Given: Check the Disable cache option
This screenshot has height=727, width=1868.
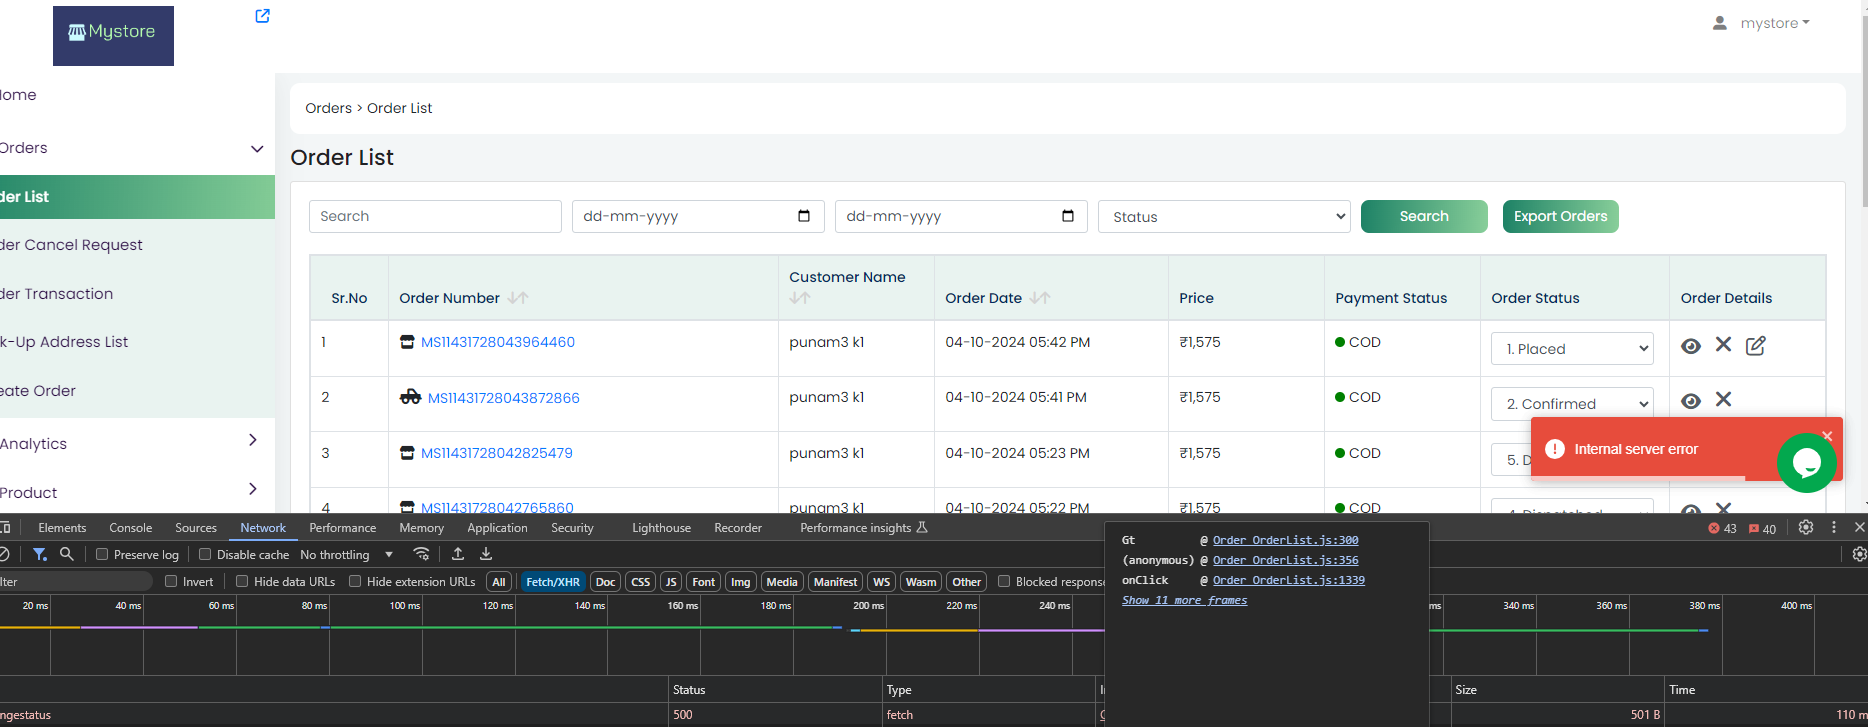Looking at the screenshot, I should pos(205,554).
